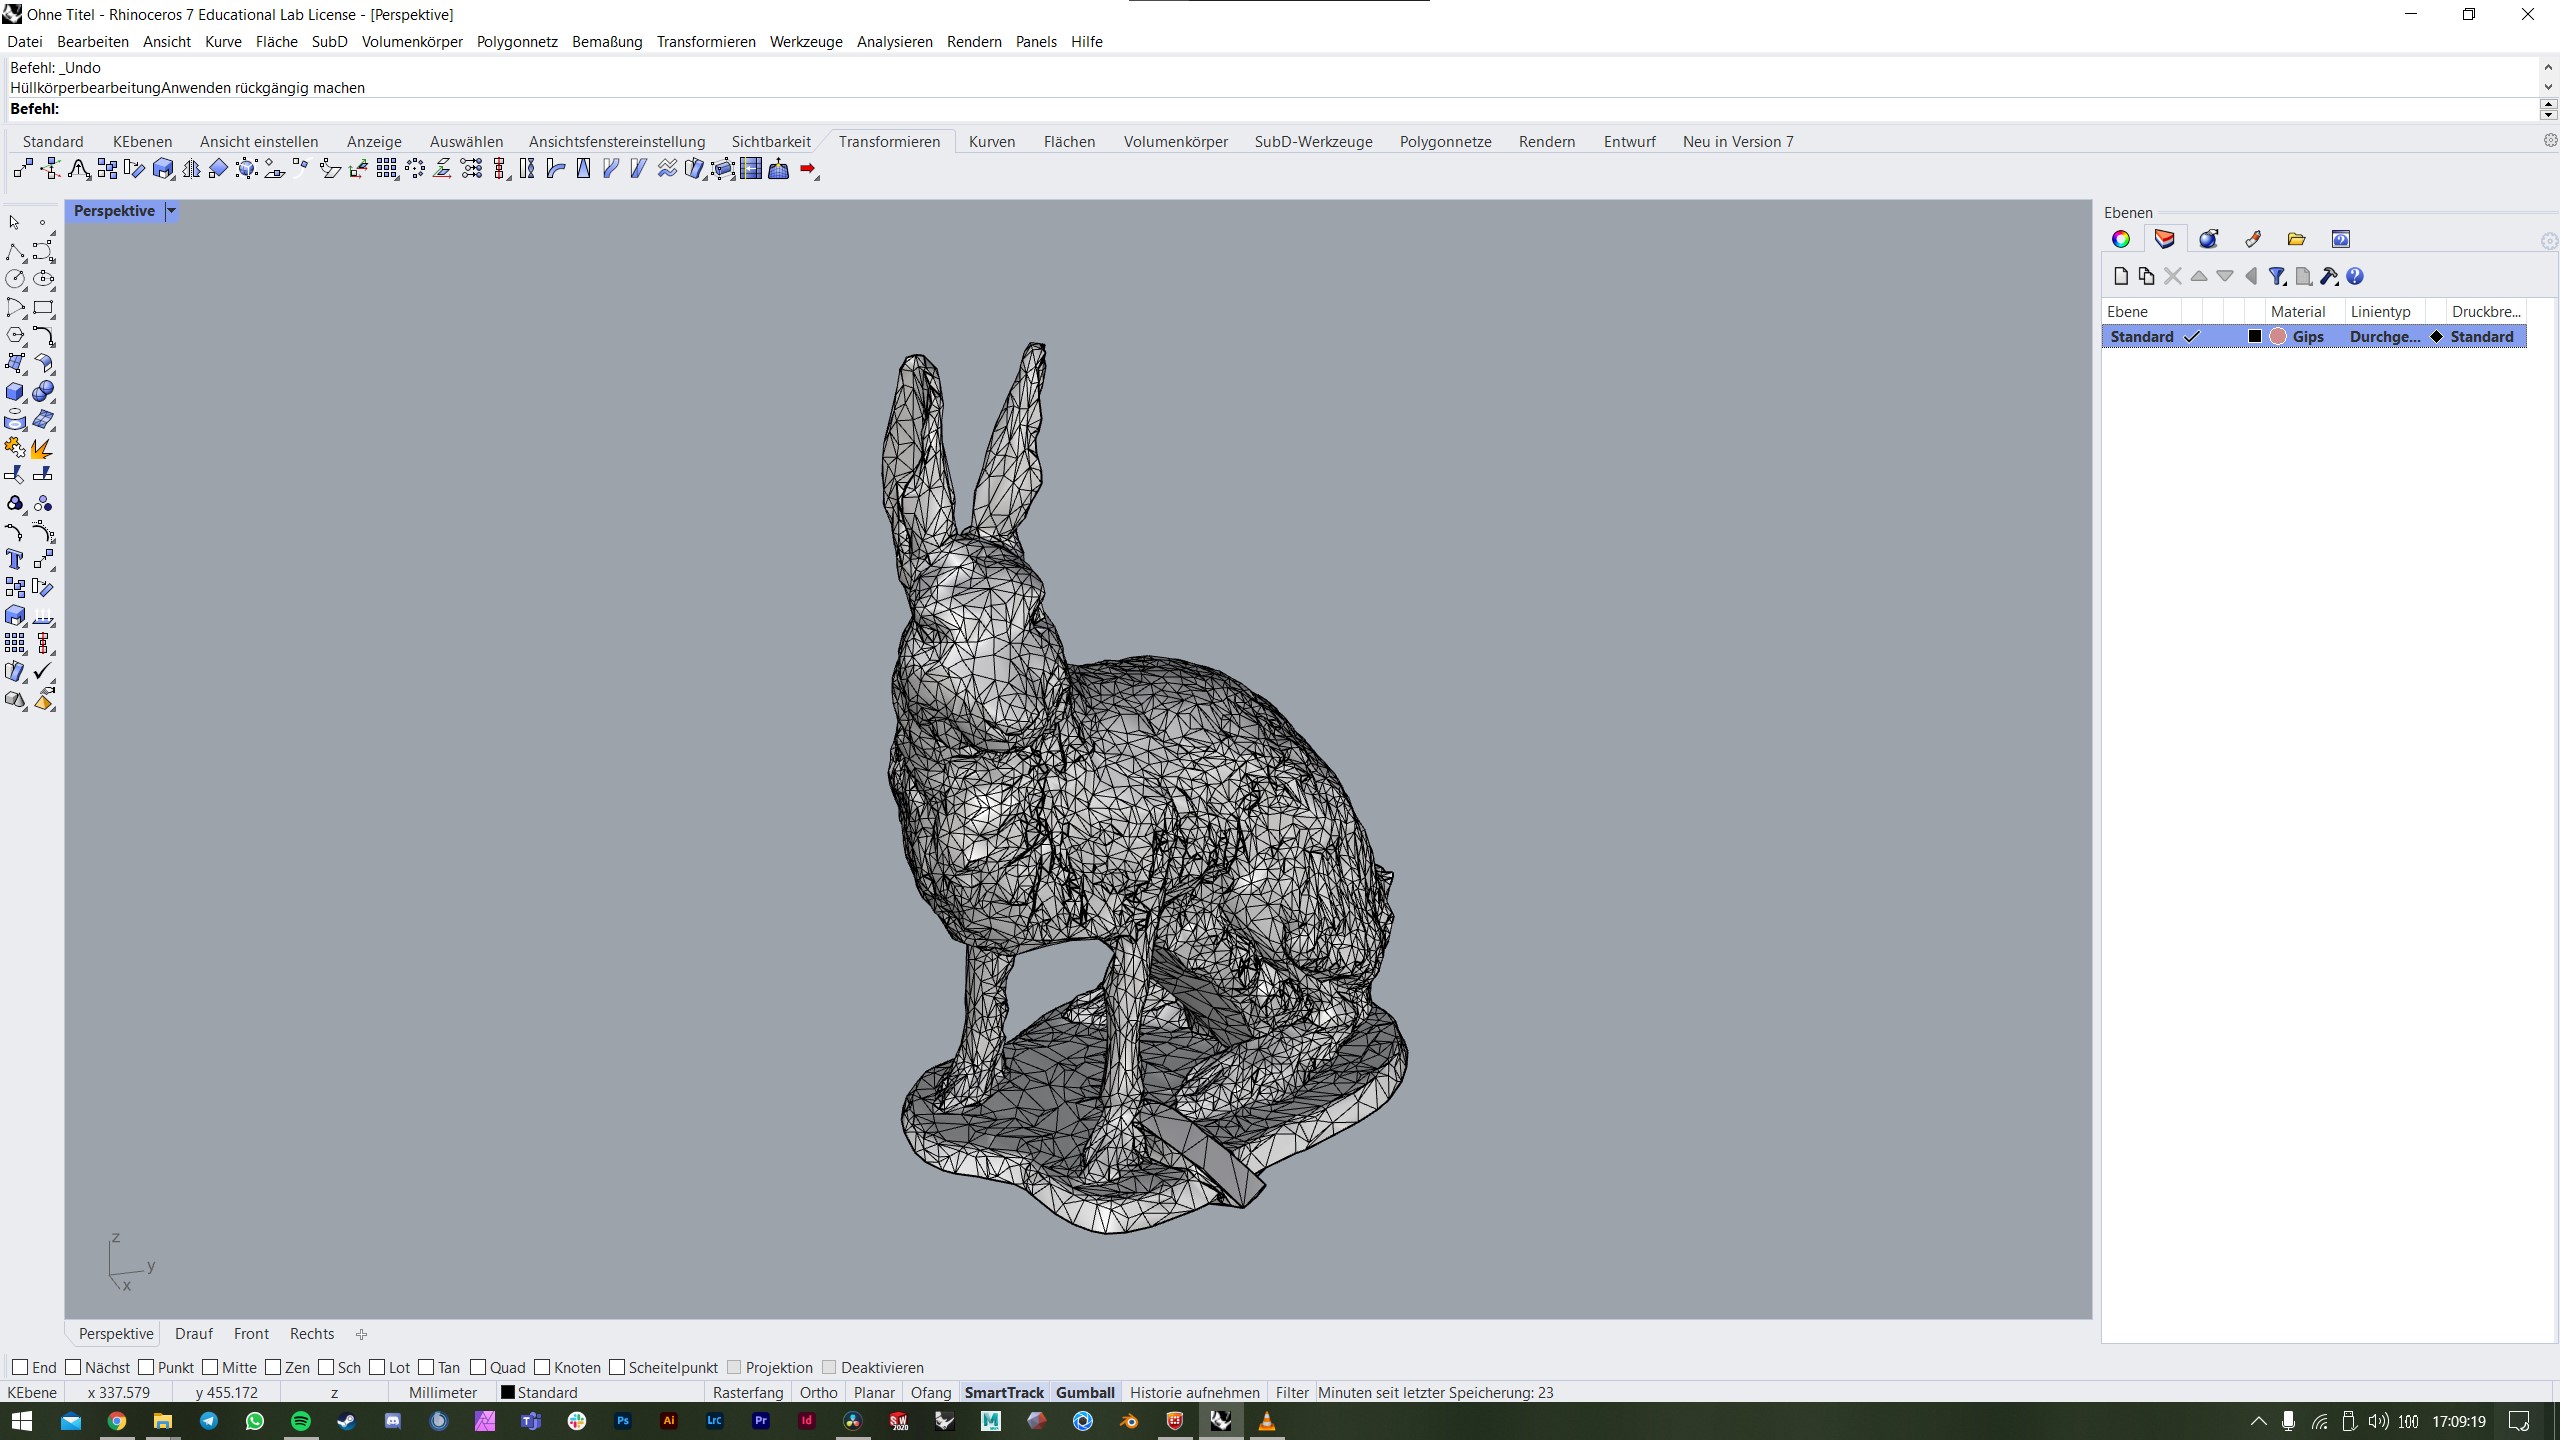Switch to the SubD-Werkzeuge toolbar tab

pos(1313,142)
